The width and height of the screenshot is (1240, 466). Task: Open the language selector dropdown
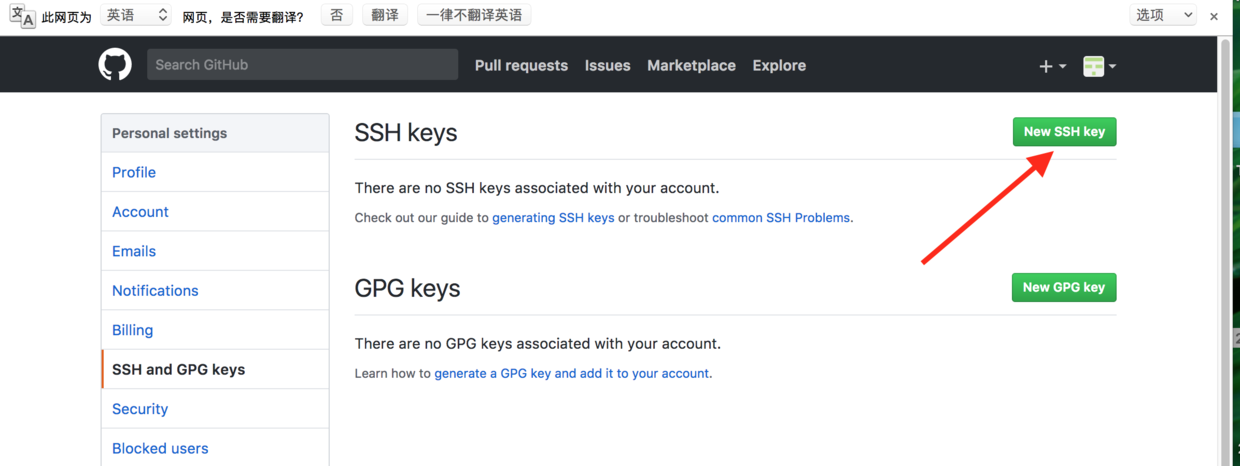pos(137,15)
